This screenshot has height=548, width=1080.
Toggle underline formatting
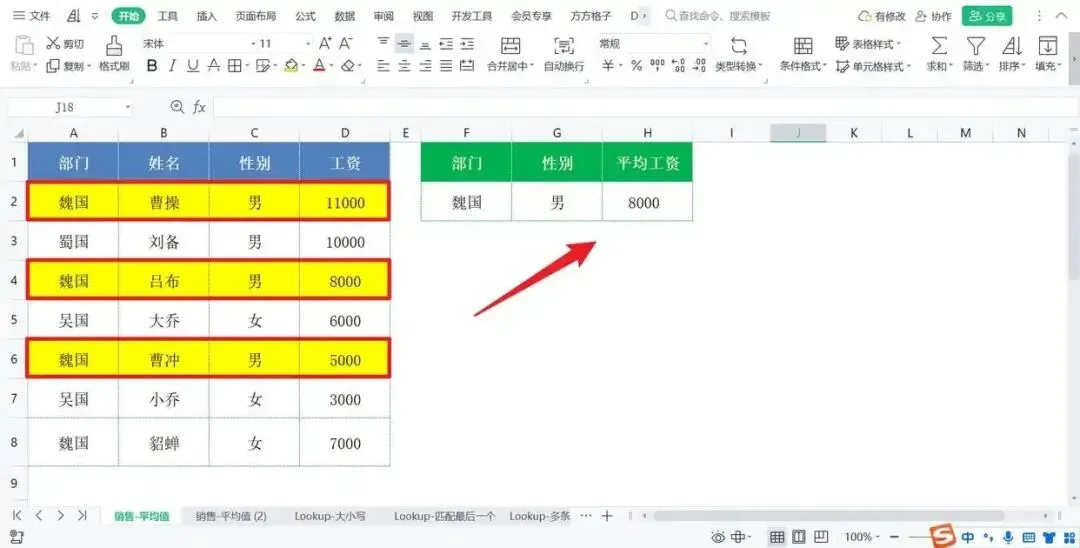[x=193, y=65]
